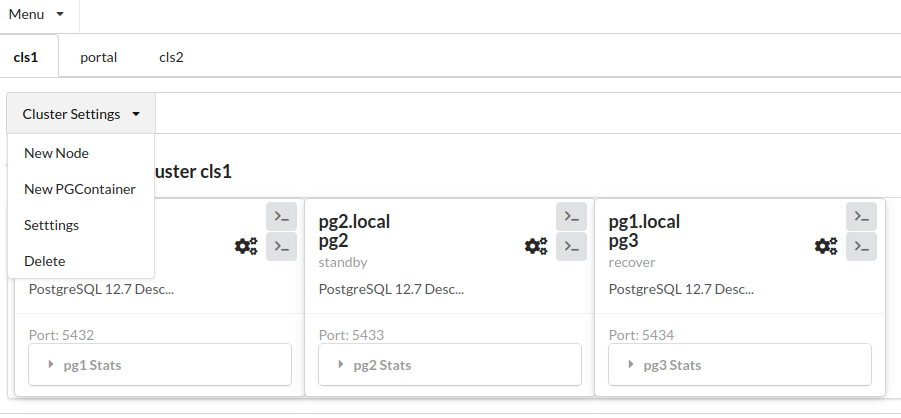Image resolution: width=901 pixels, height=418 pixels.
Task: Open Setttings from cluster menu
Action: (80, 225)
